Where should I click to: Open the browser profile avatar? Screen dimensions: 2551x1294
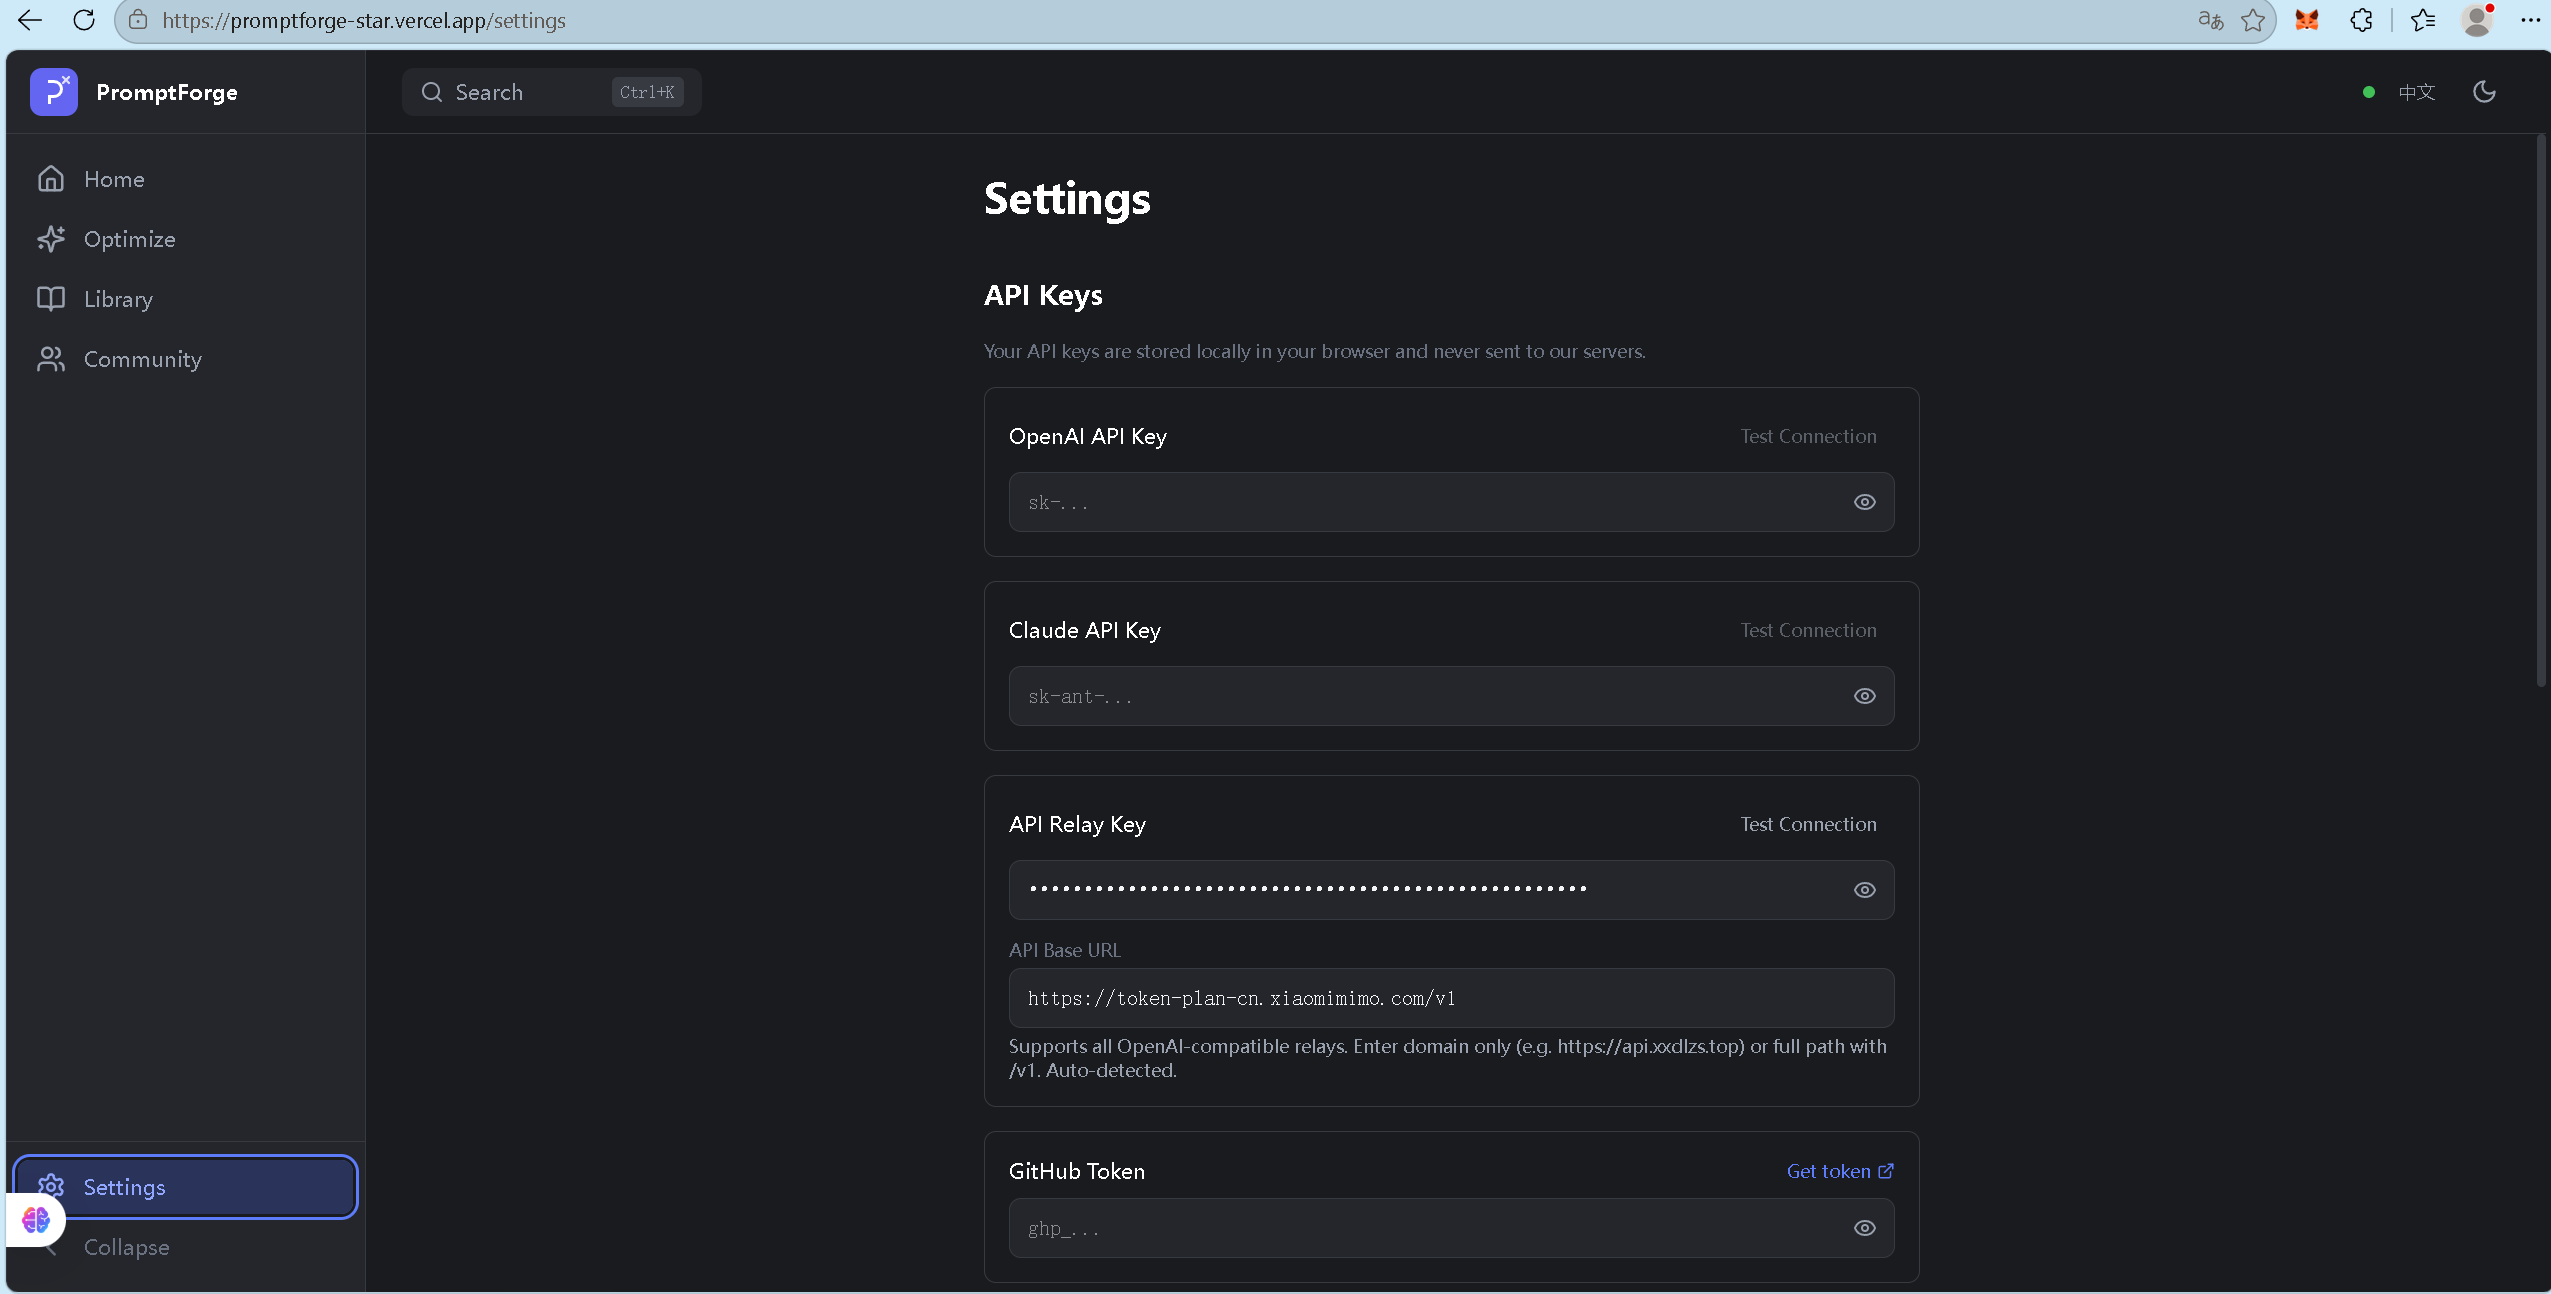click(x=2477, y=20)
